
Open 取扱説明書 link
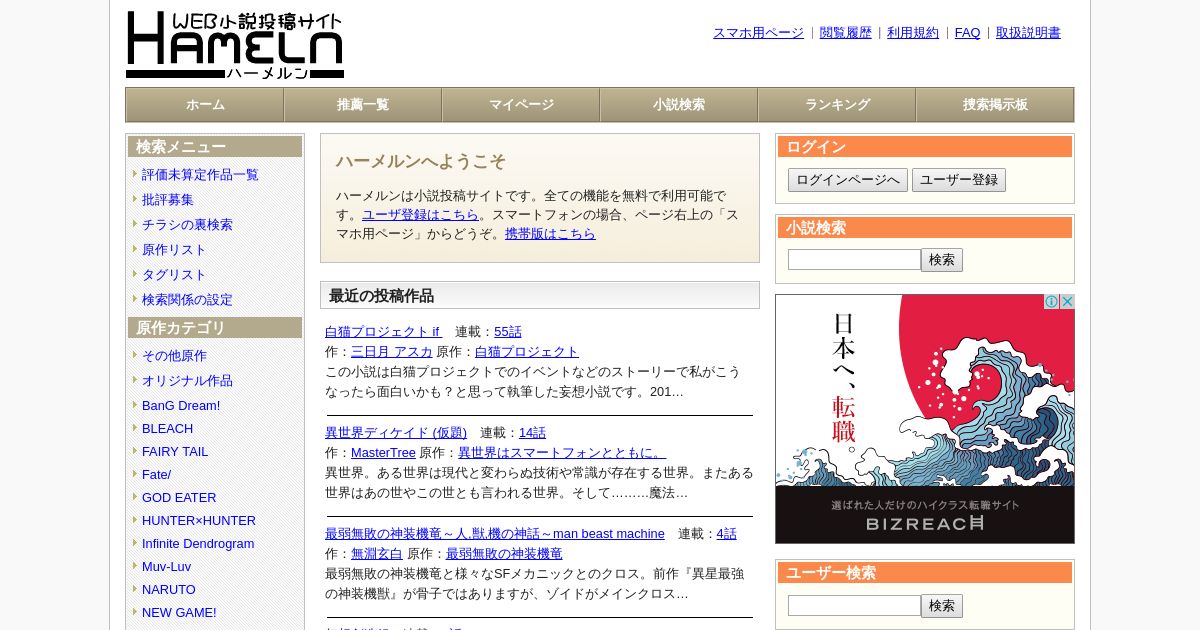[1028, 33]
